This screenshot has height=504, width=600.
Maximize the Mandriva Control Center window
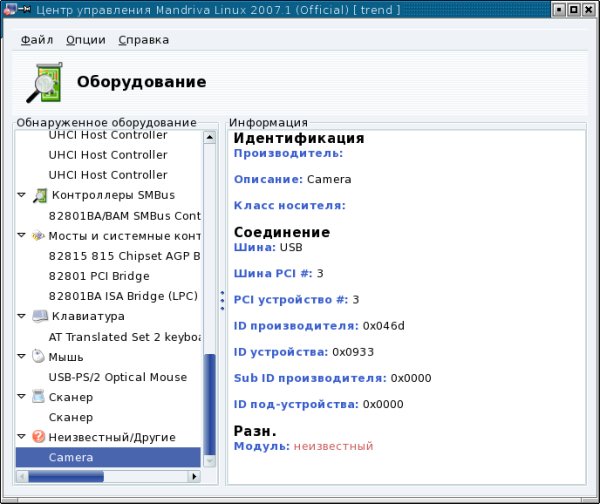click(574, 10)
